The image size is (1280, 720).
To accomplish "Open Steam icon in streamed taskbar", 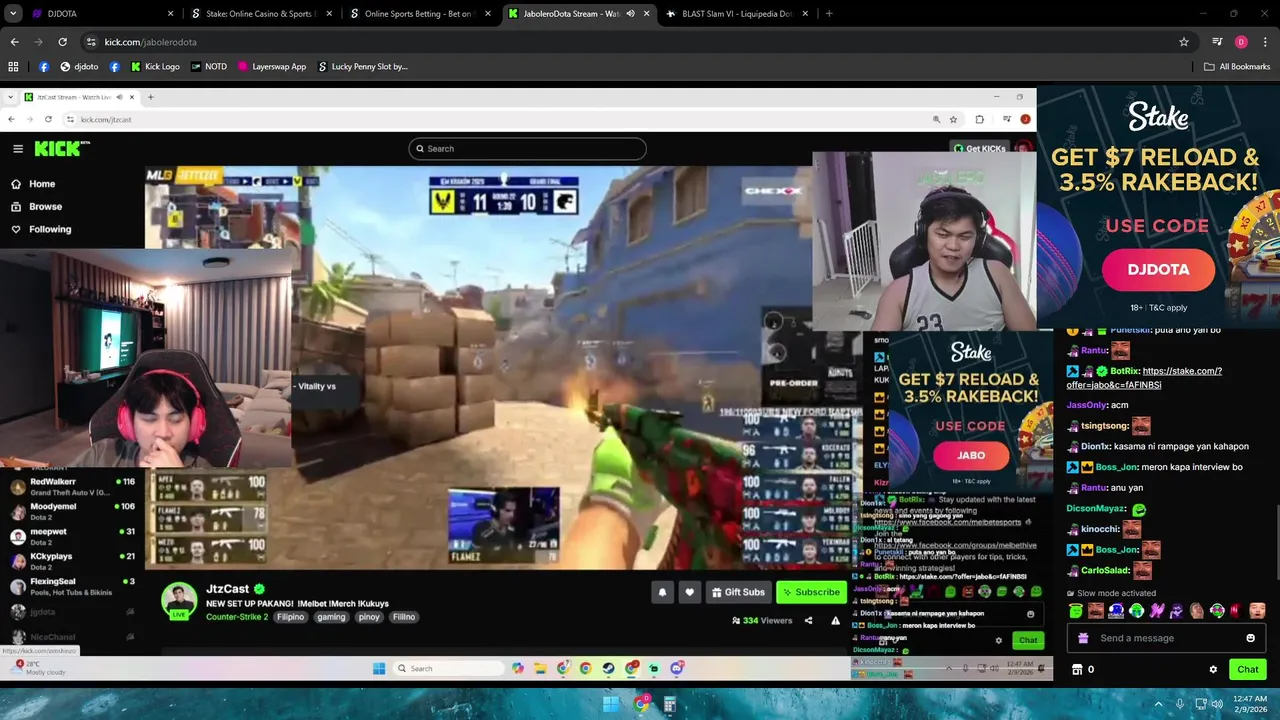I will pos(608,668).
